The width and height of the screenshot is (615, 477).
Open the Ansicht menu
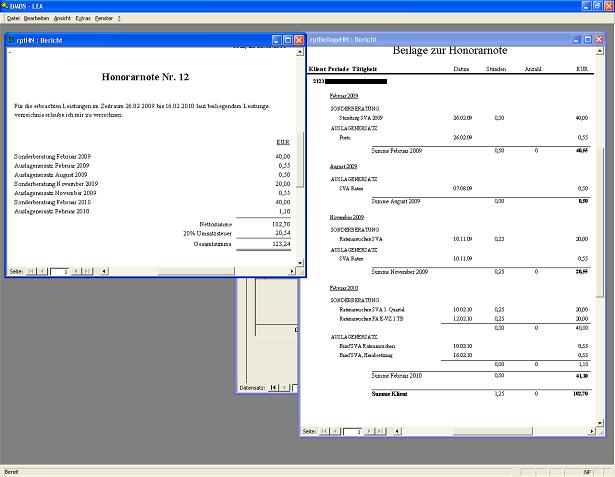(62, 18)
